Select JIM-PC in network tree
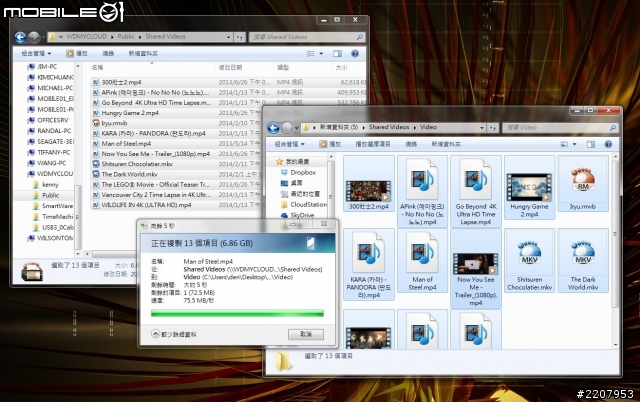Image resolution: width=640 pixels, height=402 pixels. (x=42, y=67)
